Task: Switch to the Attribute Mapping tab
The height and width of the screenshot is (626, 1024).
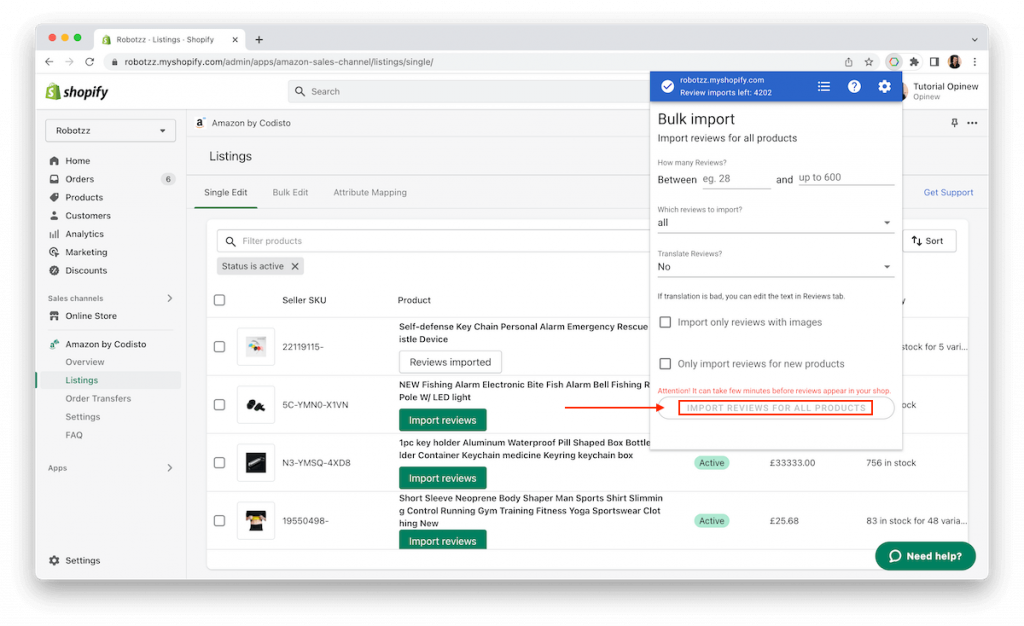Action: tap(370, 193)
